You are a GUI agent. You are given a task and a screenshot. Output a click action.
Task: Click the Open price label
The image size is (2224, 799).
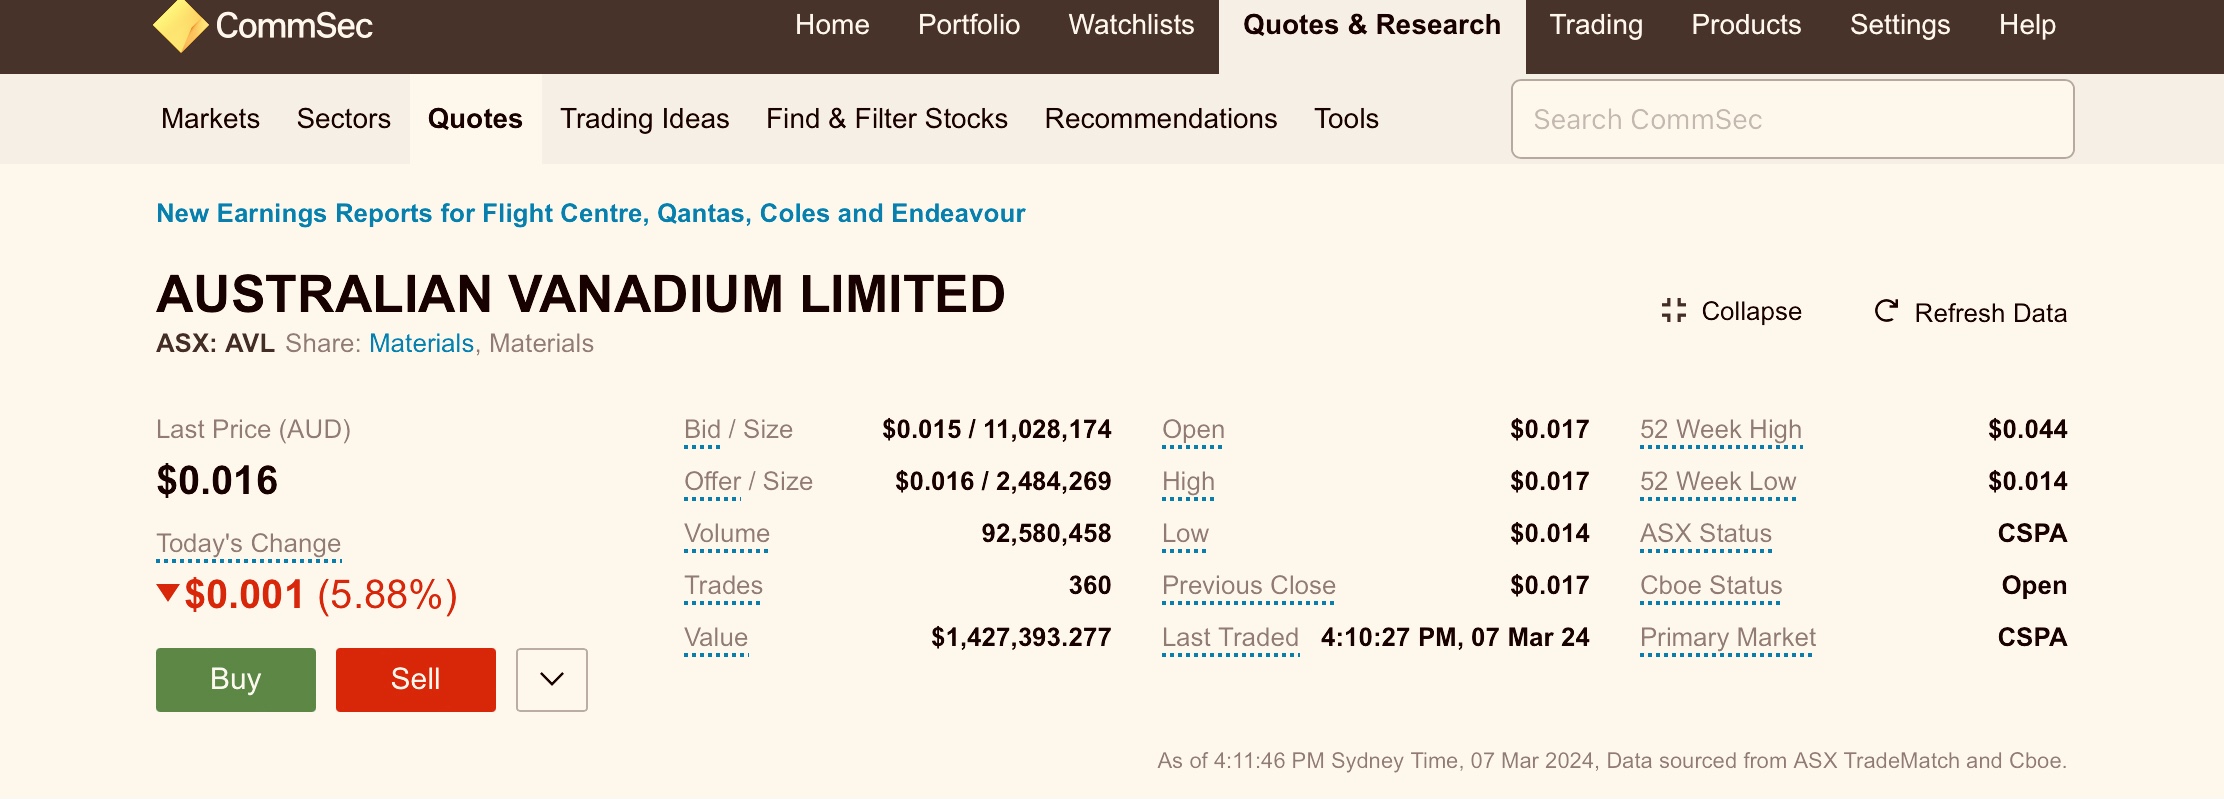1193,429
